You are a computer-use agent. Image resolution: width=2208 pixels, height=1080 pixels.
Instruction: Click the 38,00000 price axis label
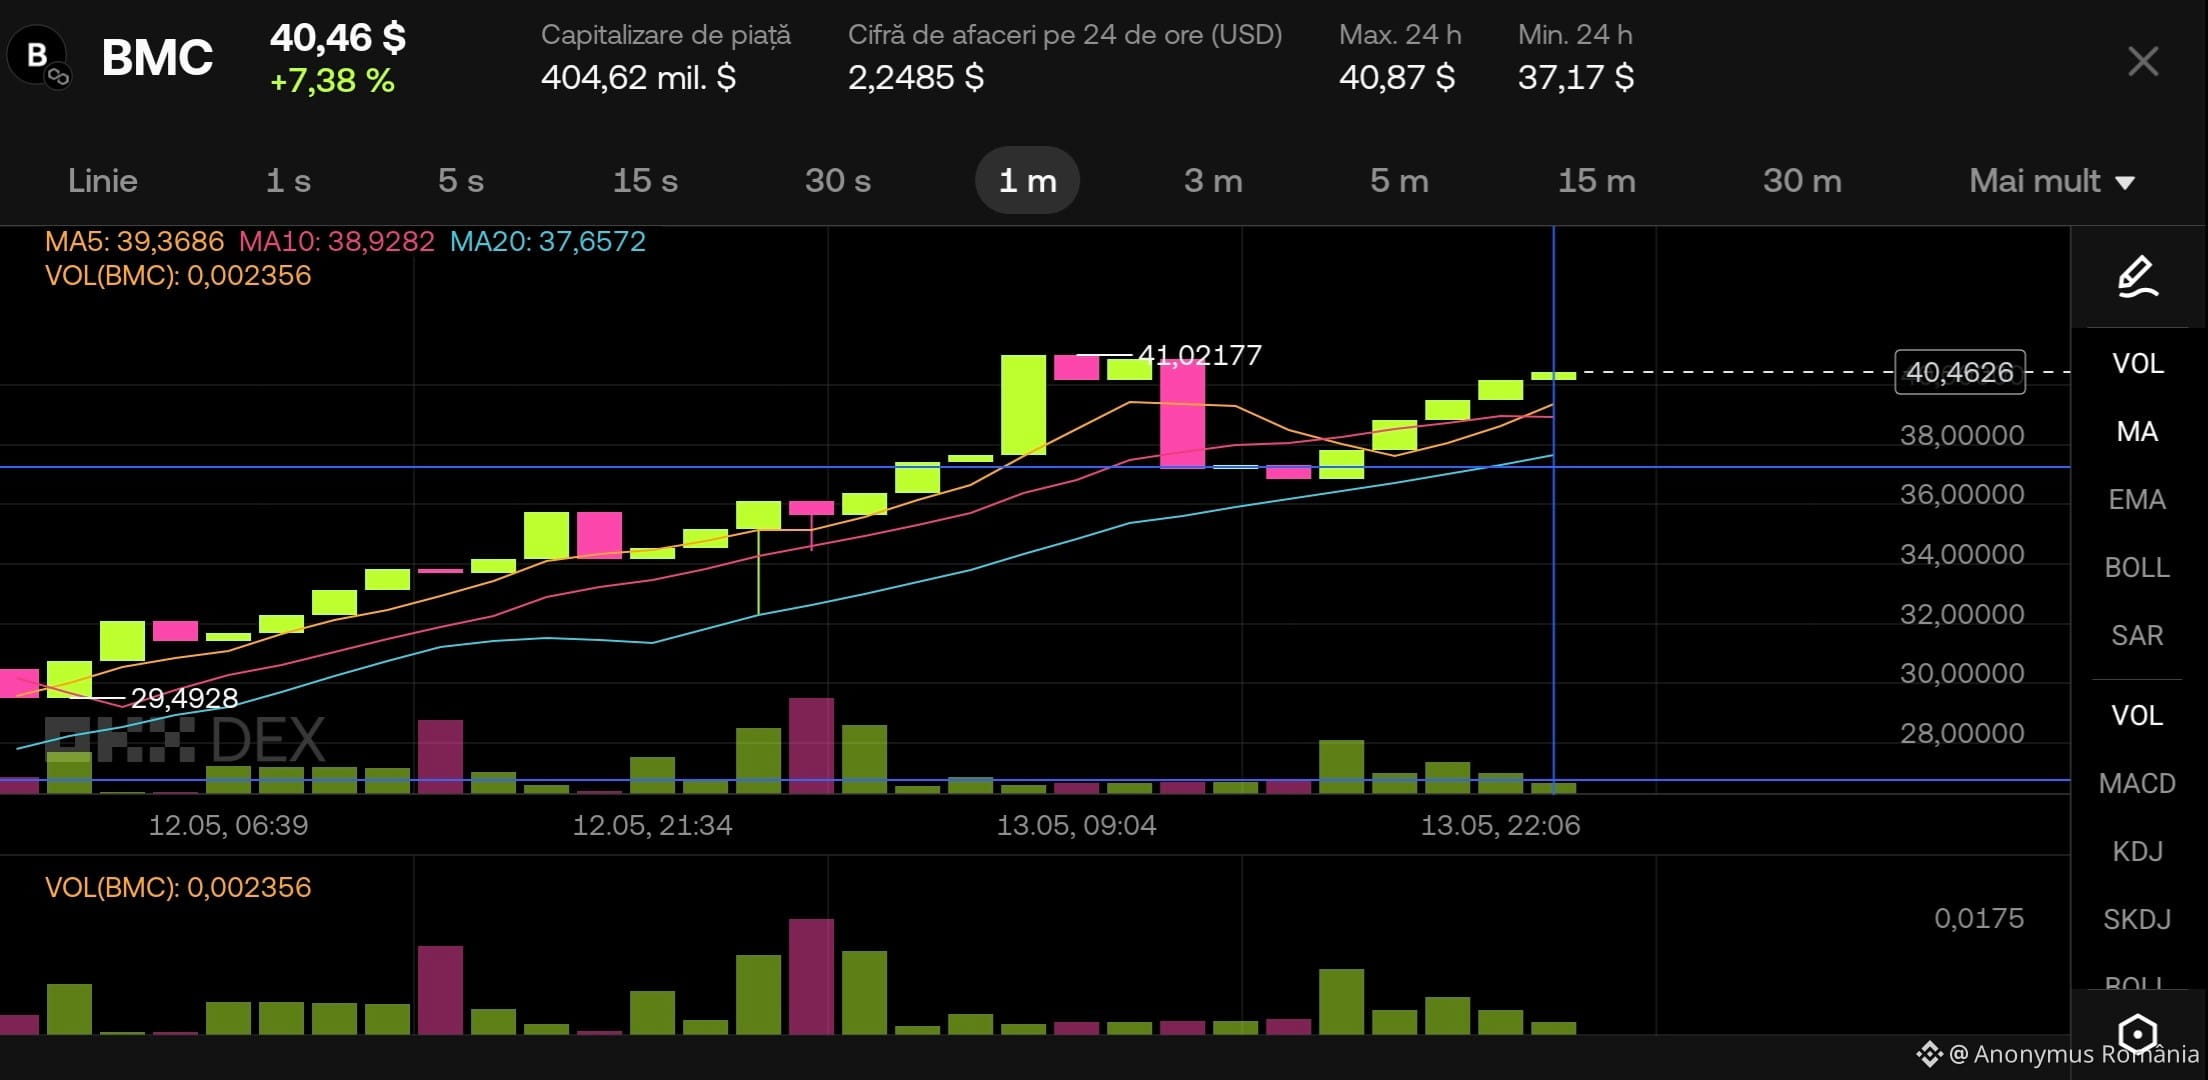click(1962, 436)
